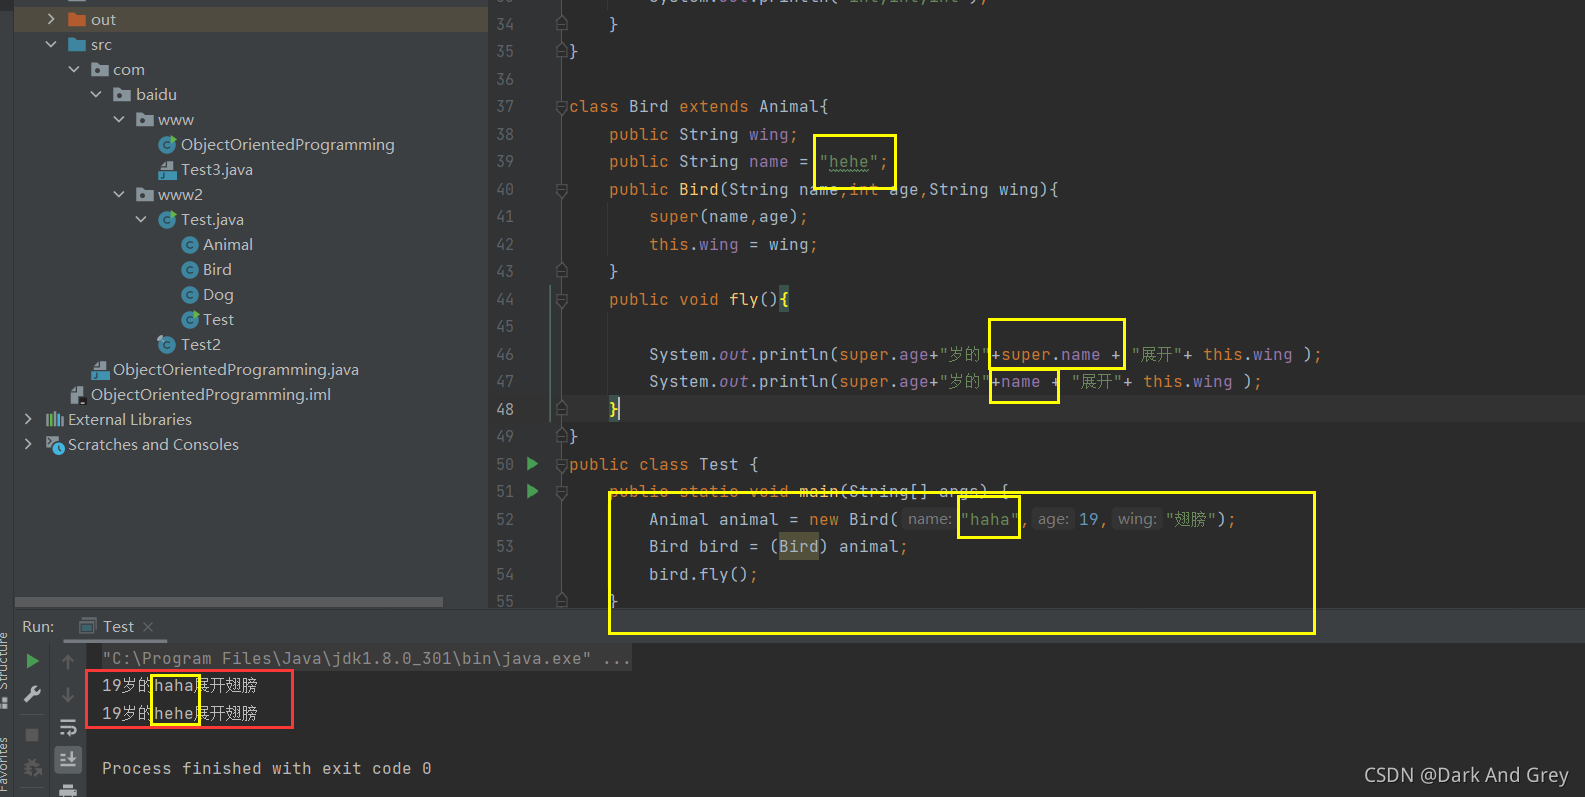The width and height of the screenshot is (1585, 797).
Task: Go up the stack trace arrow
Action: pos(68,661)
